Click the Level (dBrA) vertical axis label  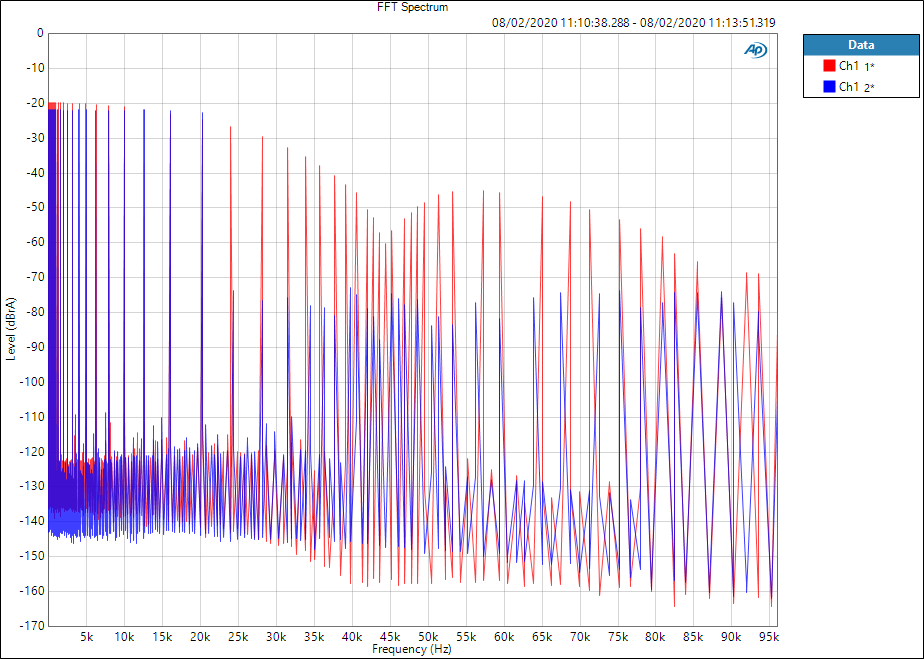click(11, 329)
